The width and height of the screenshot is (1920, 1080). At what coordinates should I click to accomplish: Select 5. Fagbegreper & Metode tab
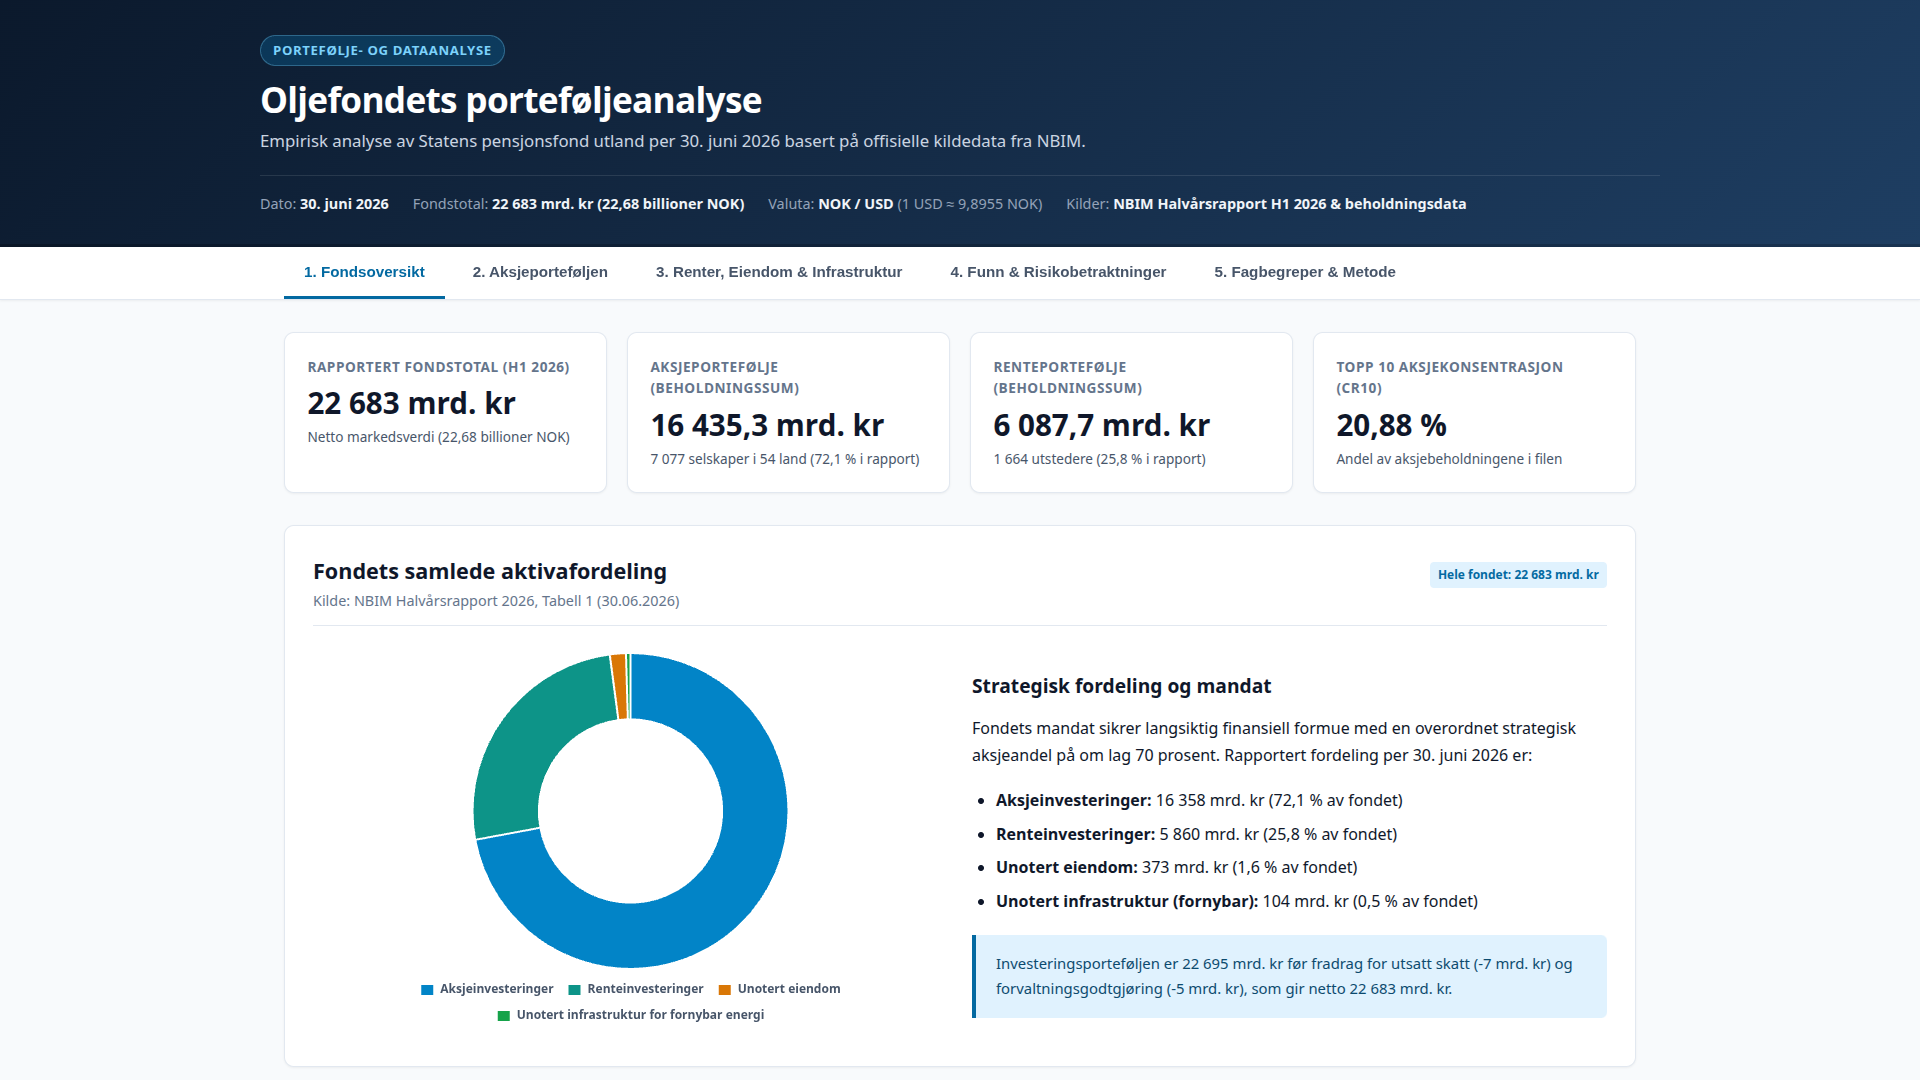[1305, 272]
